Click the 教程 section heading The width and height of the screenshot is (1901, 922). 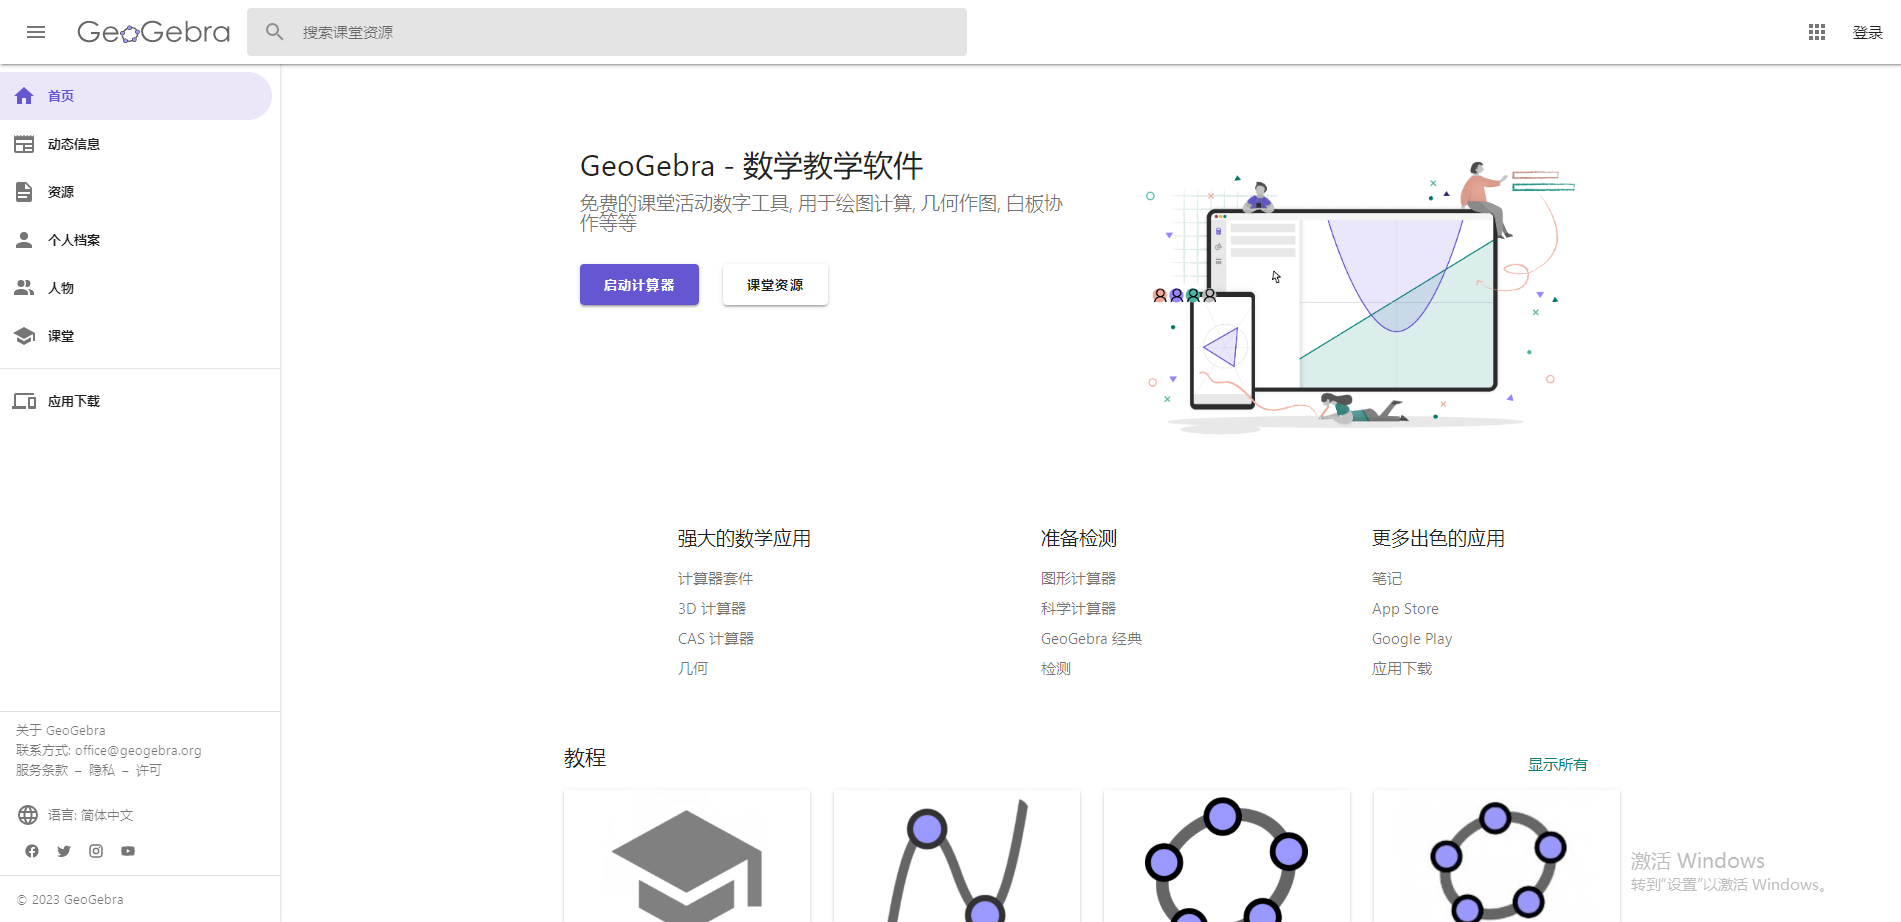point(585,758)
